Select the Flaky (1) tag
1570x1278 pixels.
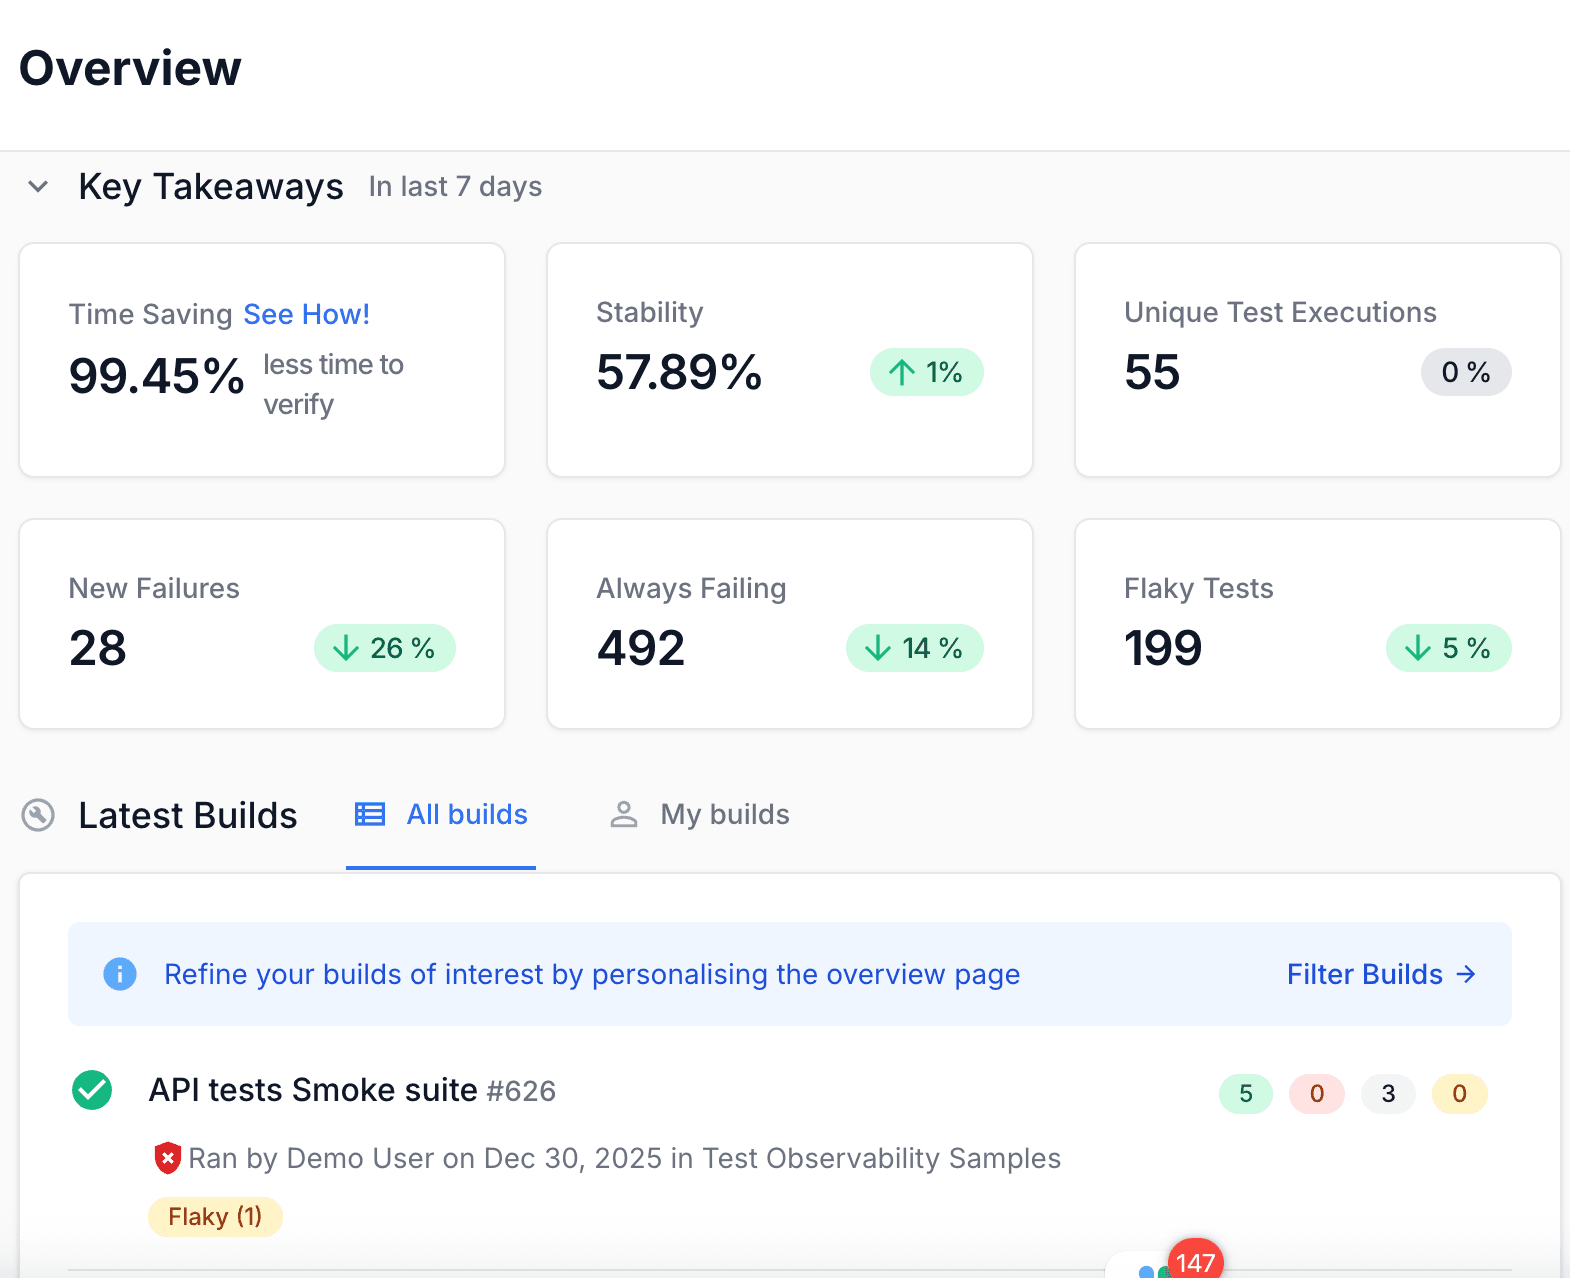pos(215,1217)
